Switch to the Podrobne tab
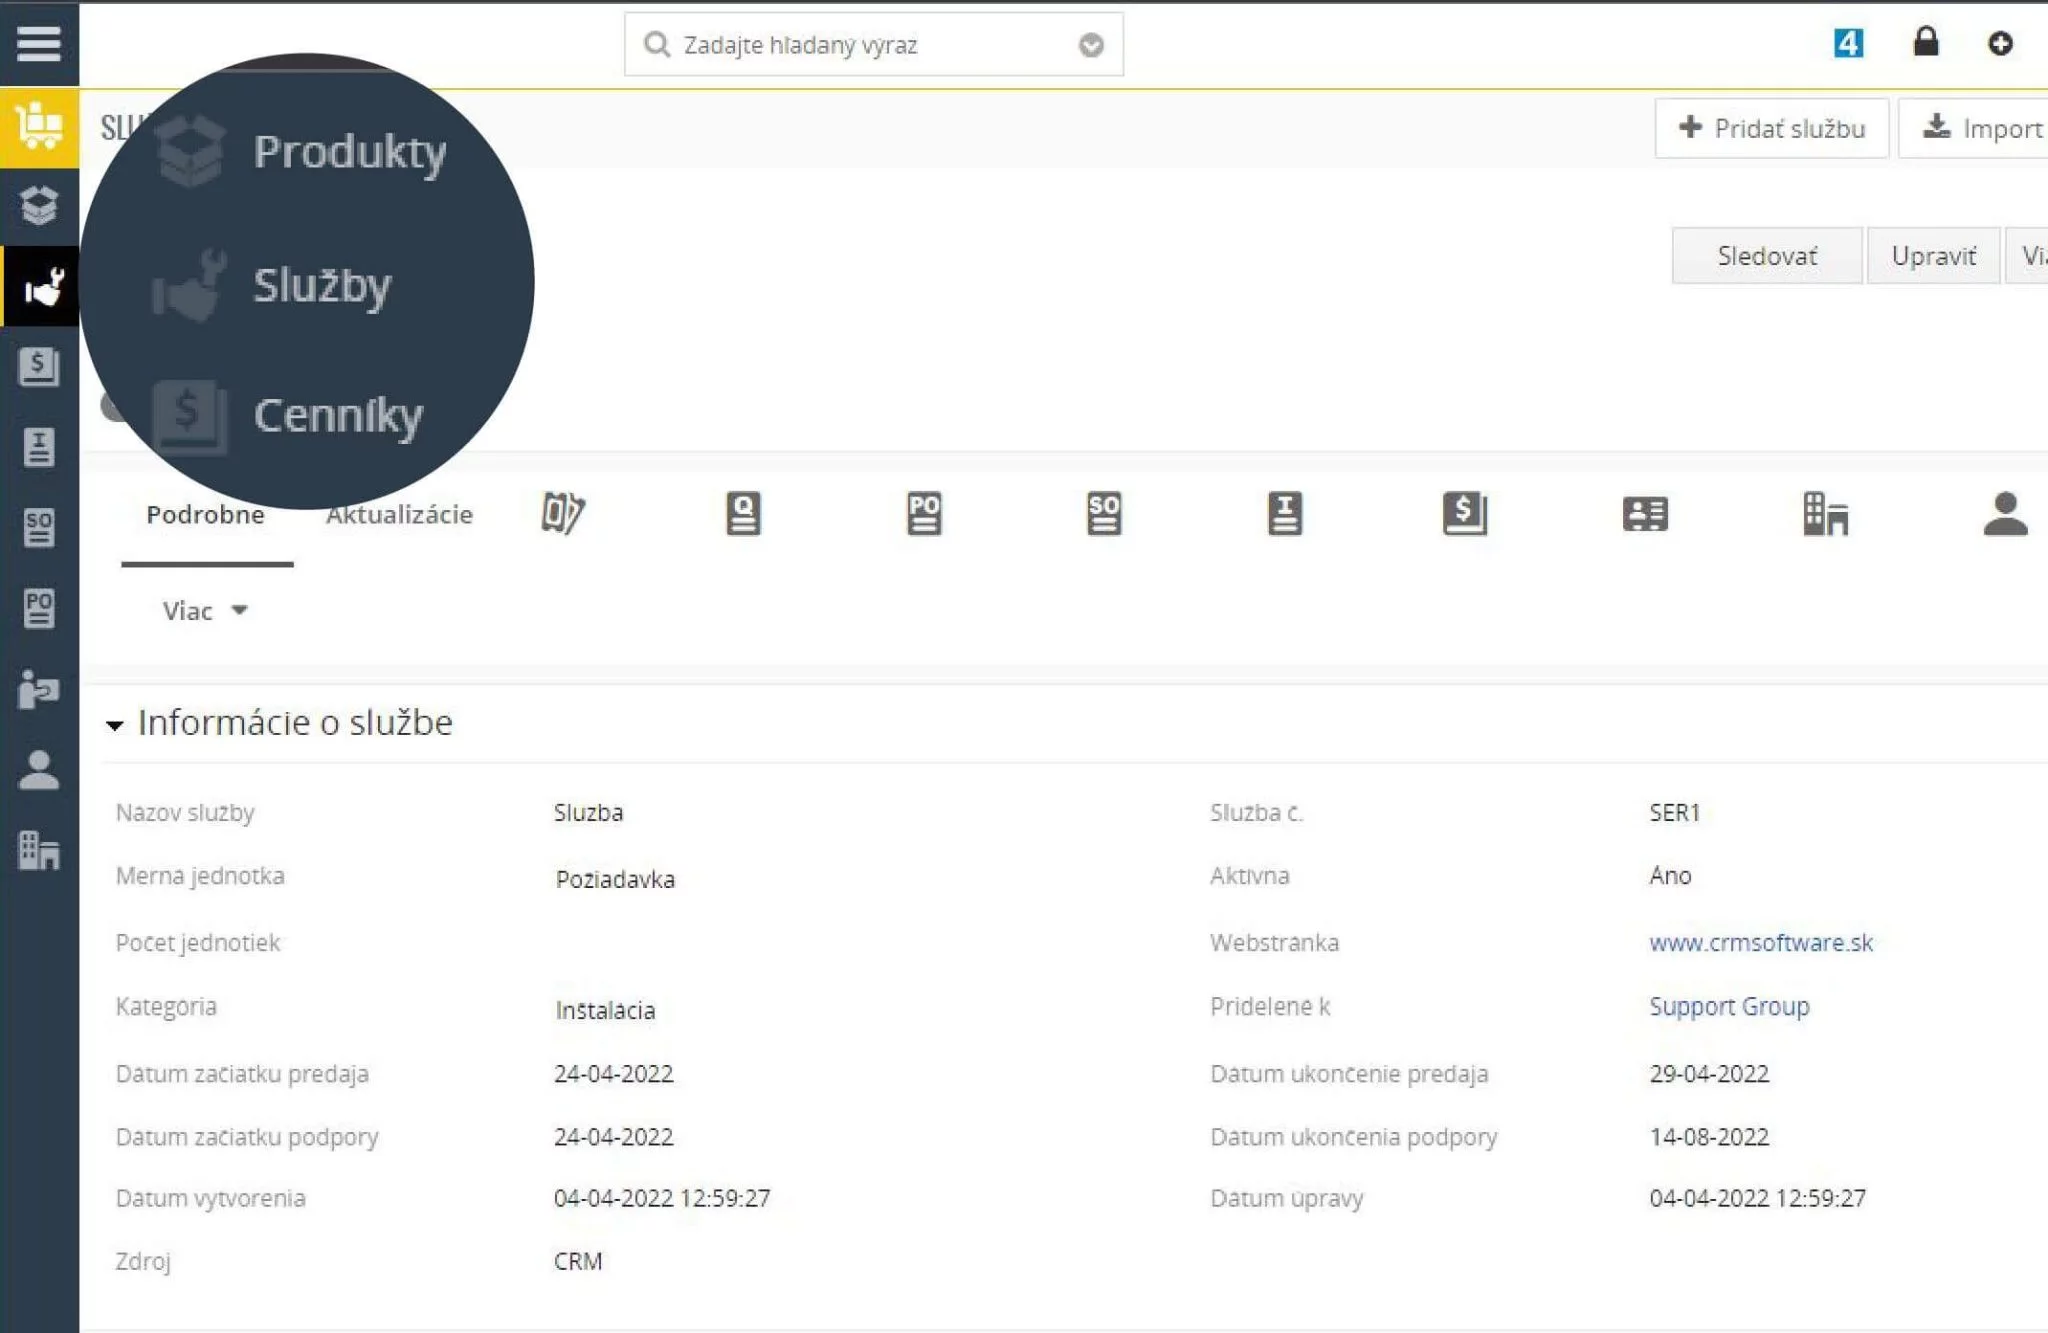The image size is (2048, 1333). click(x=205, y=514)
